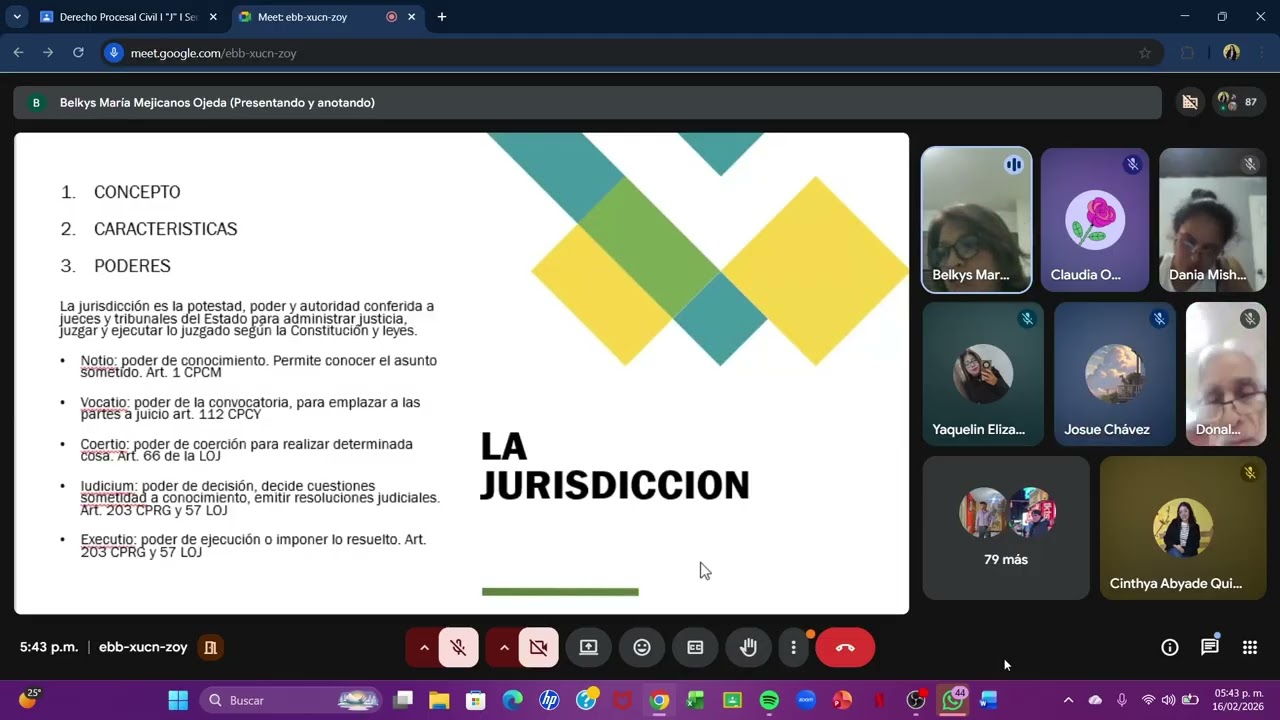1280x720 pixels.
Task: Select Yaquelin Eliza... participant tile
Action: 983,374
